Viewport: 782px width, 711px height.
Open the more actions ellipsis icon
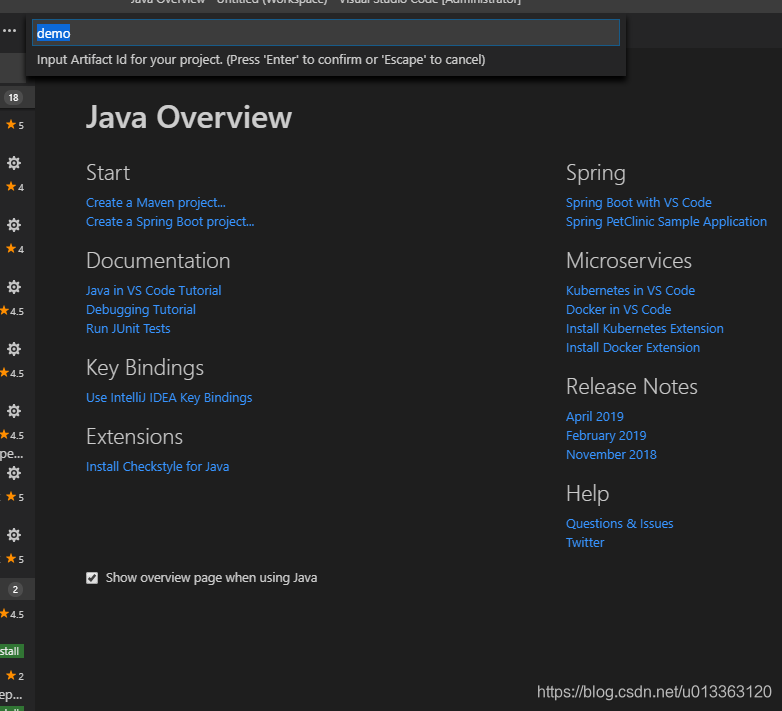coord(9,31)
